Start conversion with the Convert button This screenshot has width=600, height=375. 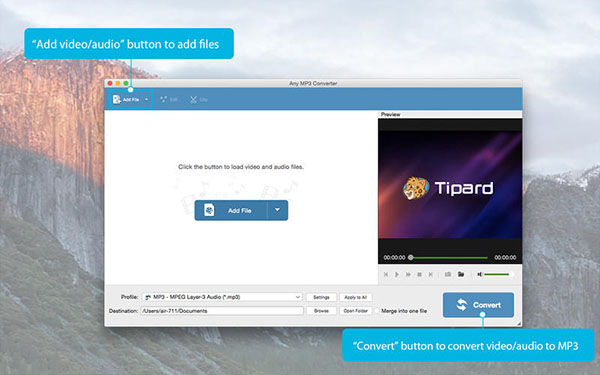[478, 305]
